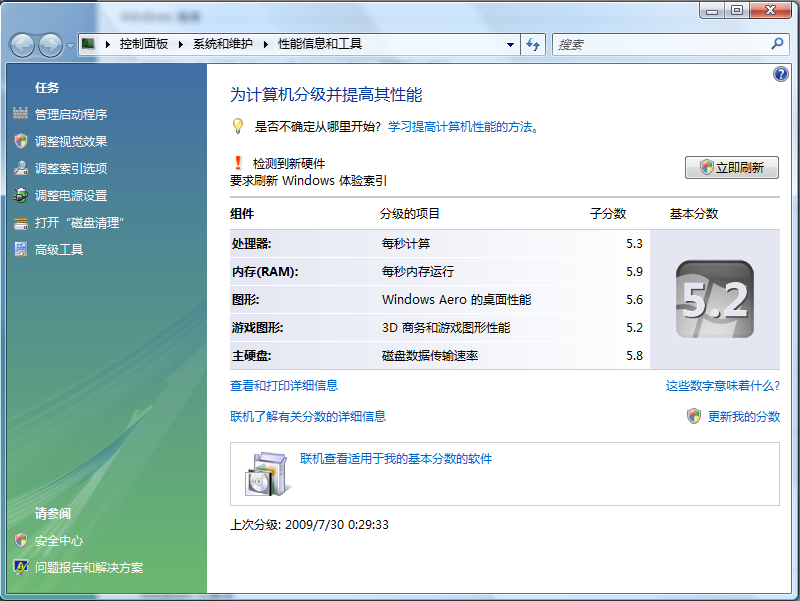The width and height of the screenshot is (800, 601).
Task: Click the 立即刷新 button
Action: [x=732, y=167]
